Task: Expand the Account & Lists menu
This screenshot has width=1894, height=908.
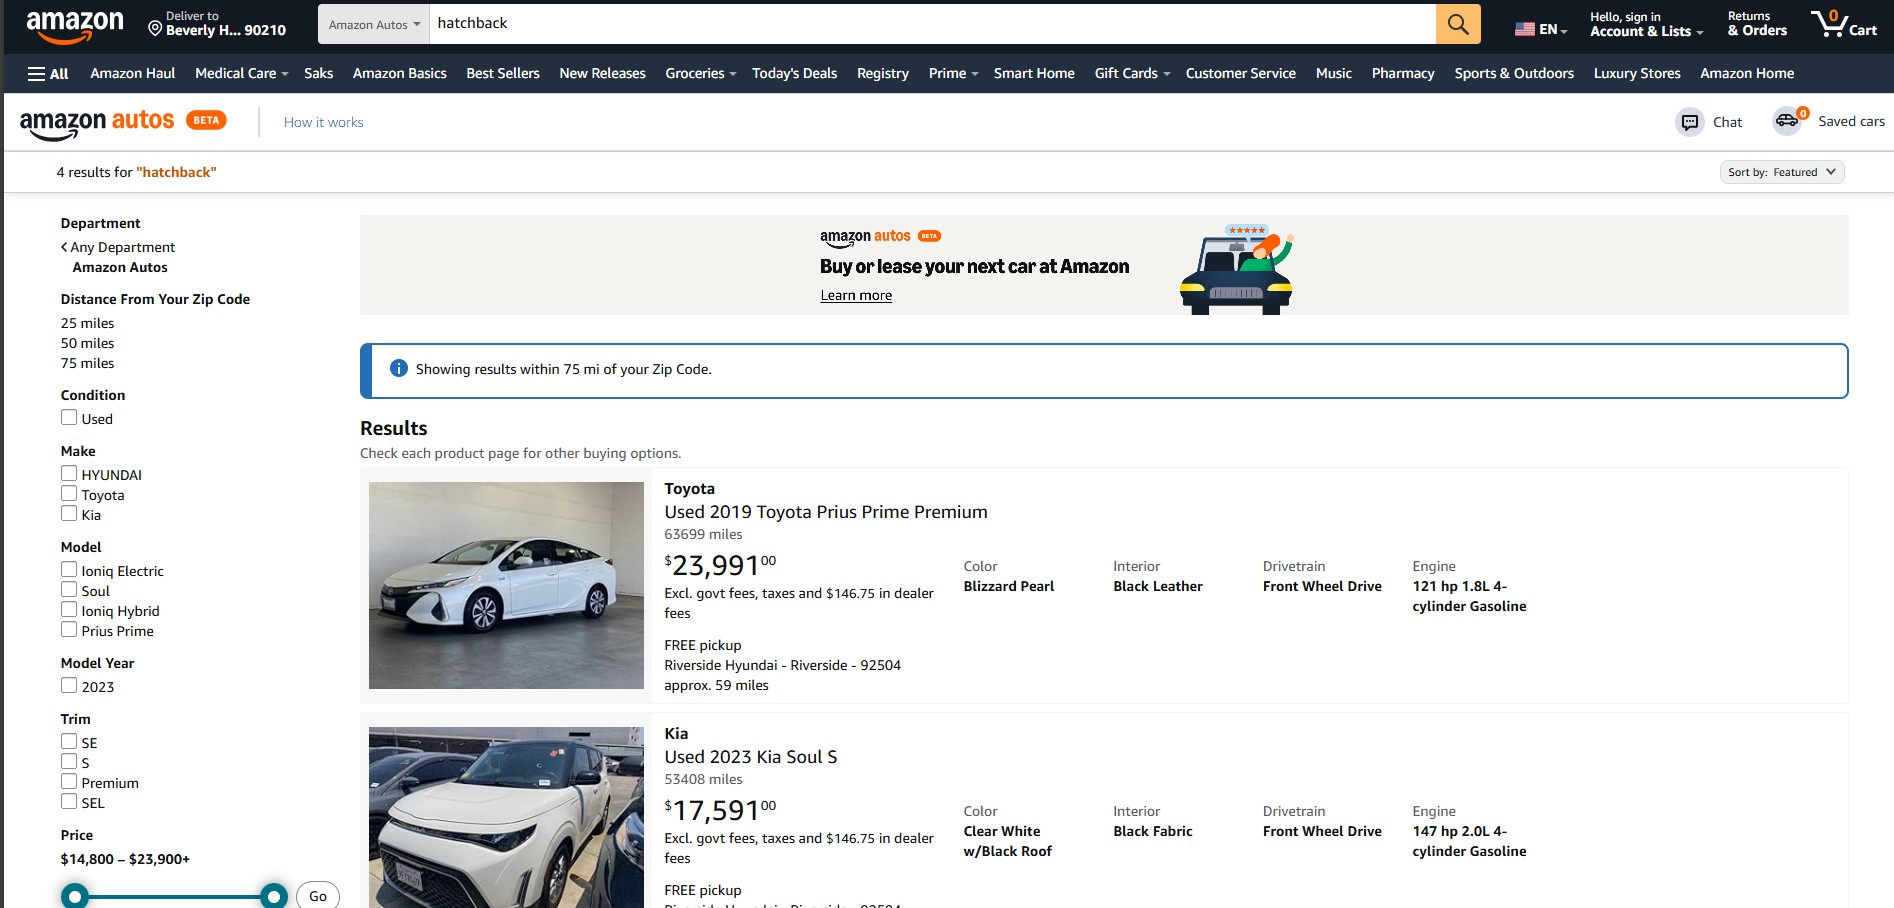Action: pyautogui.click(x=1646, y=24)
